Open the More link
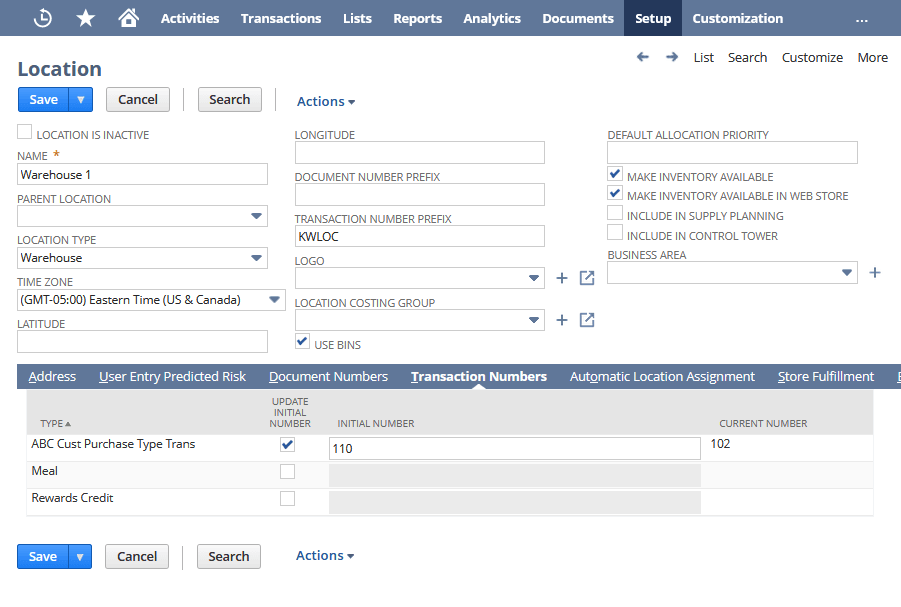The width and height of the screenshot is (901, 607). [x=872, y=57]
